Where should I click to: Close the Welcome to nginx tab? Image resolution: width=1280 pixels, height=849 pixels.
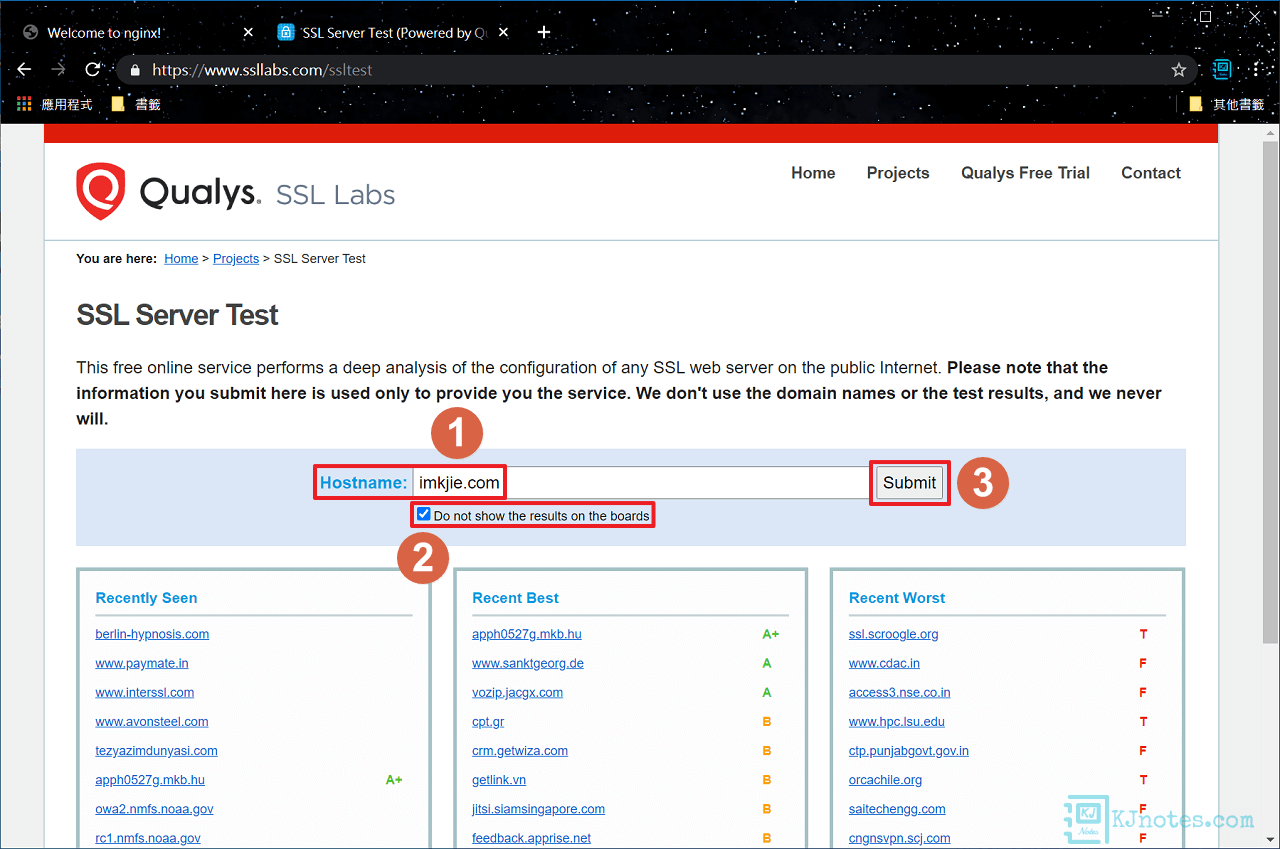tap(248, 33)
